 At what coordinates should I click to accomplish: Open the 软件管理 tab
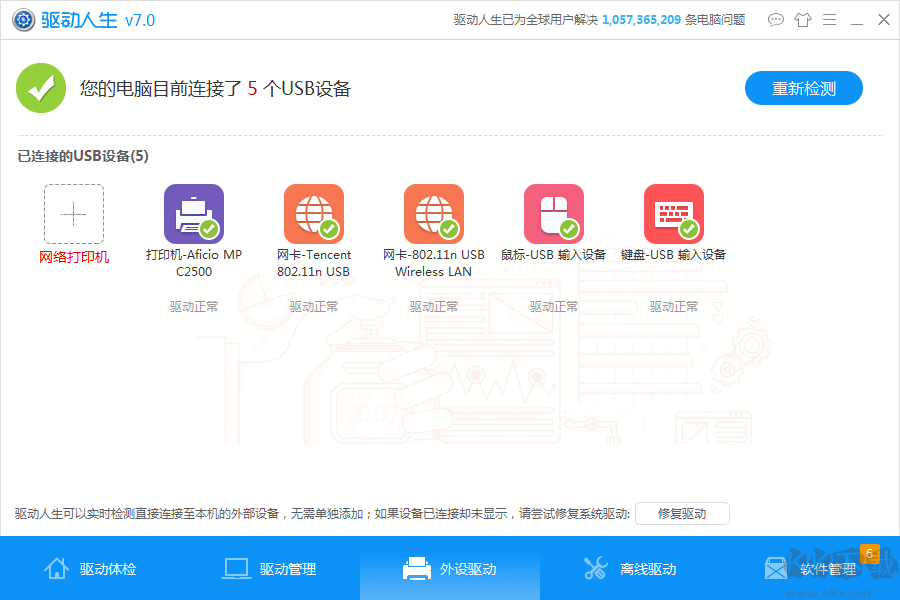pos(810,568)
